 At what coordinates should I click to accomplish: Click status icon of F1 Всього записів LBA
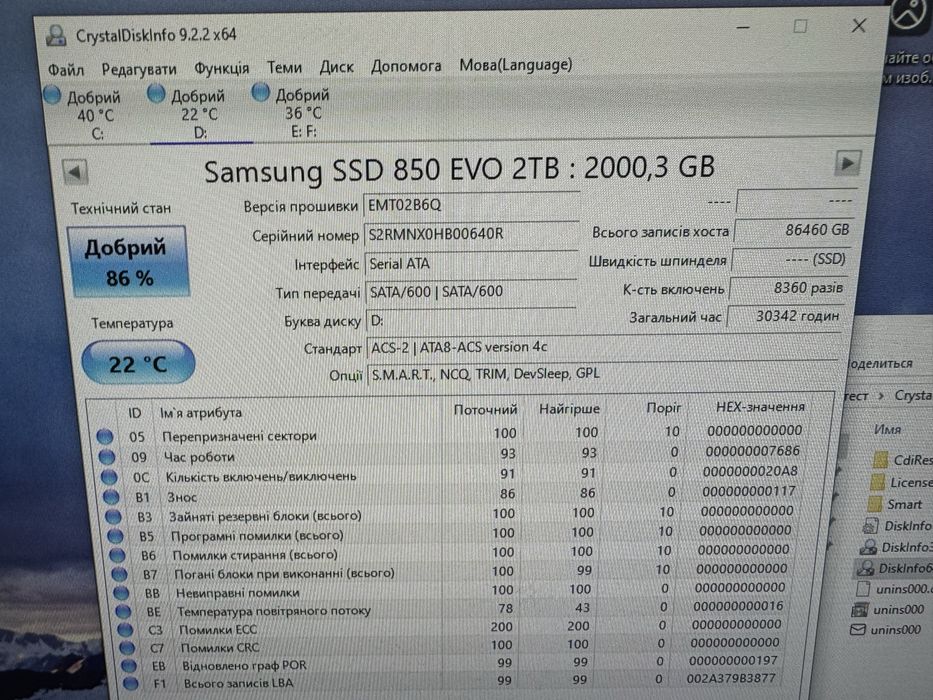tap(131, 684)
